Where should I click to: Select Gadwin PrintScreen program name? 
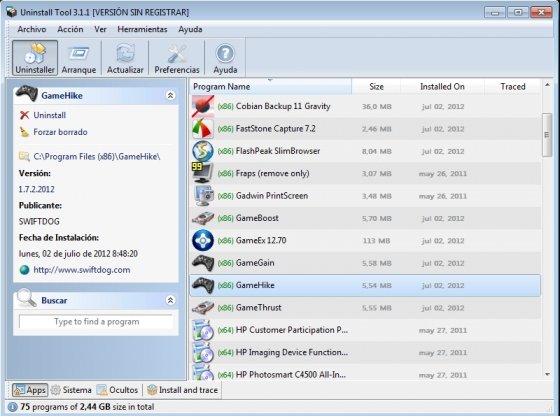click(x=272, y=196)
